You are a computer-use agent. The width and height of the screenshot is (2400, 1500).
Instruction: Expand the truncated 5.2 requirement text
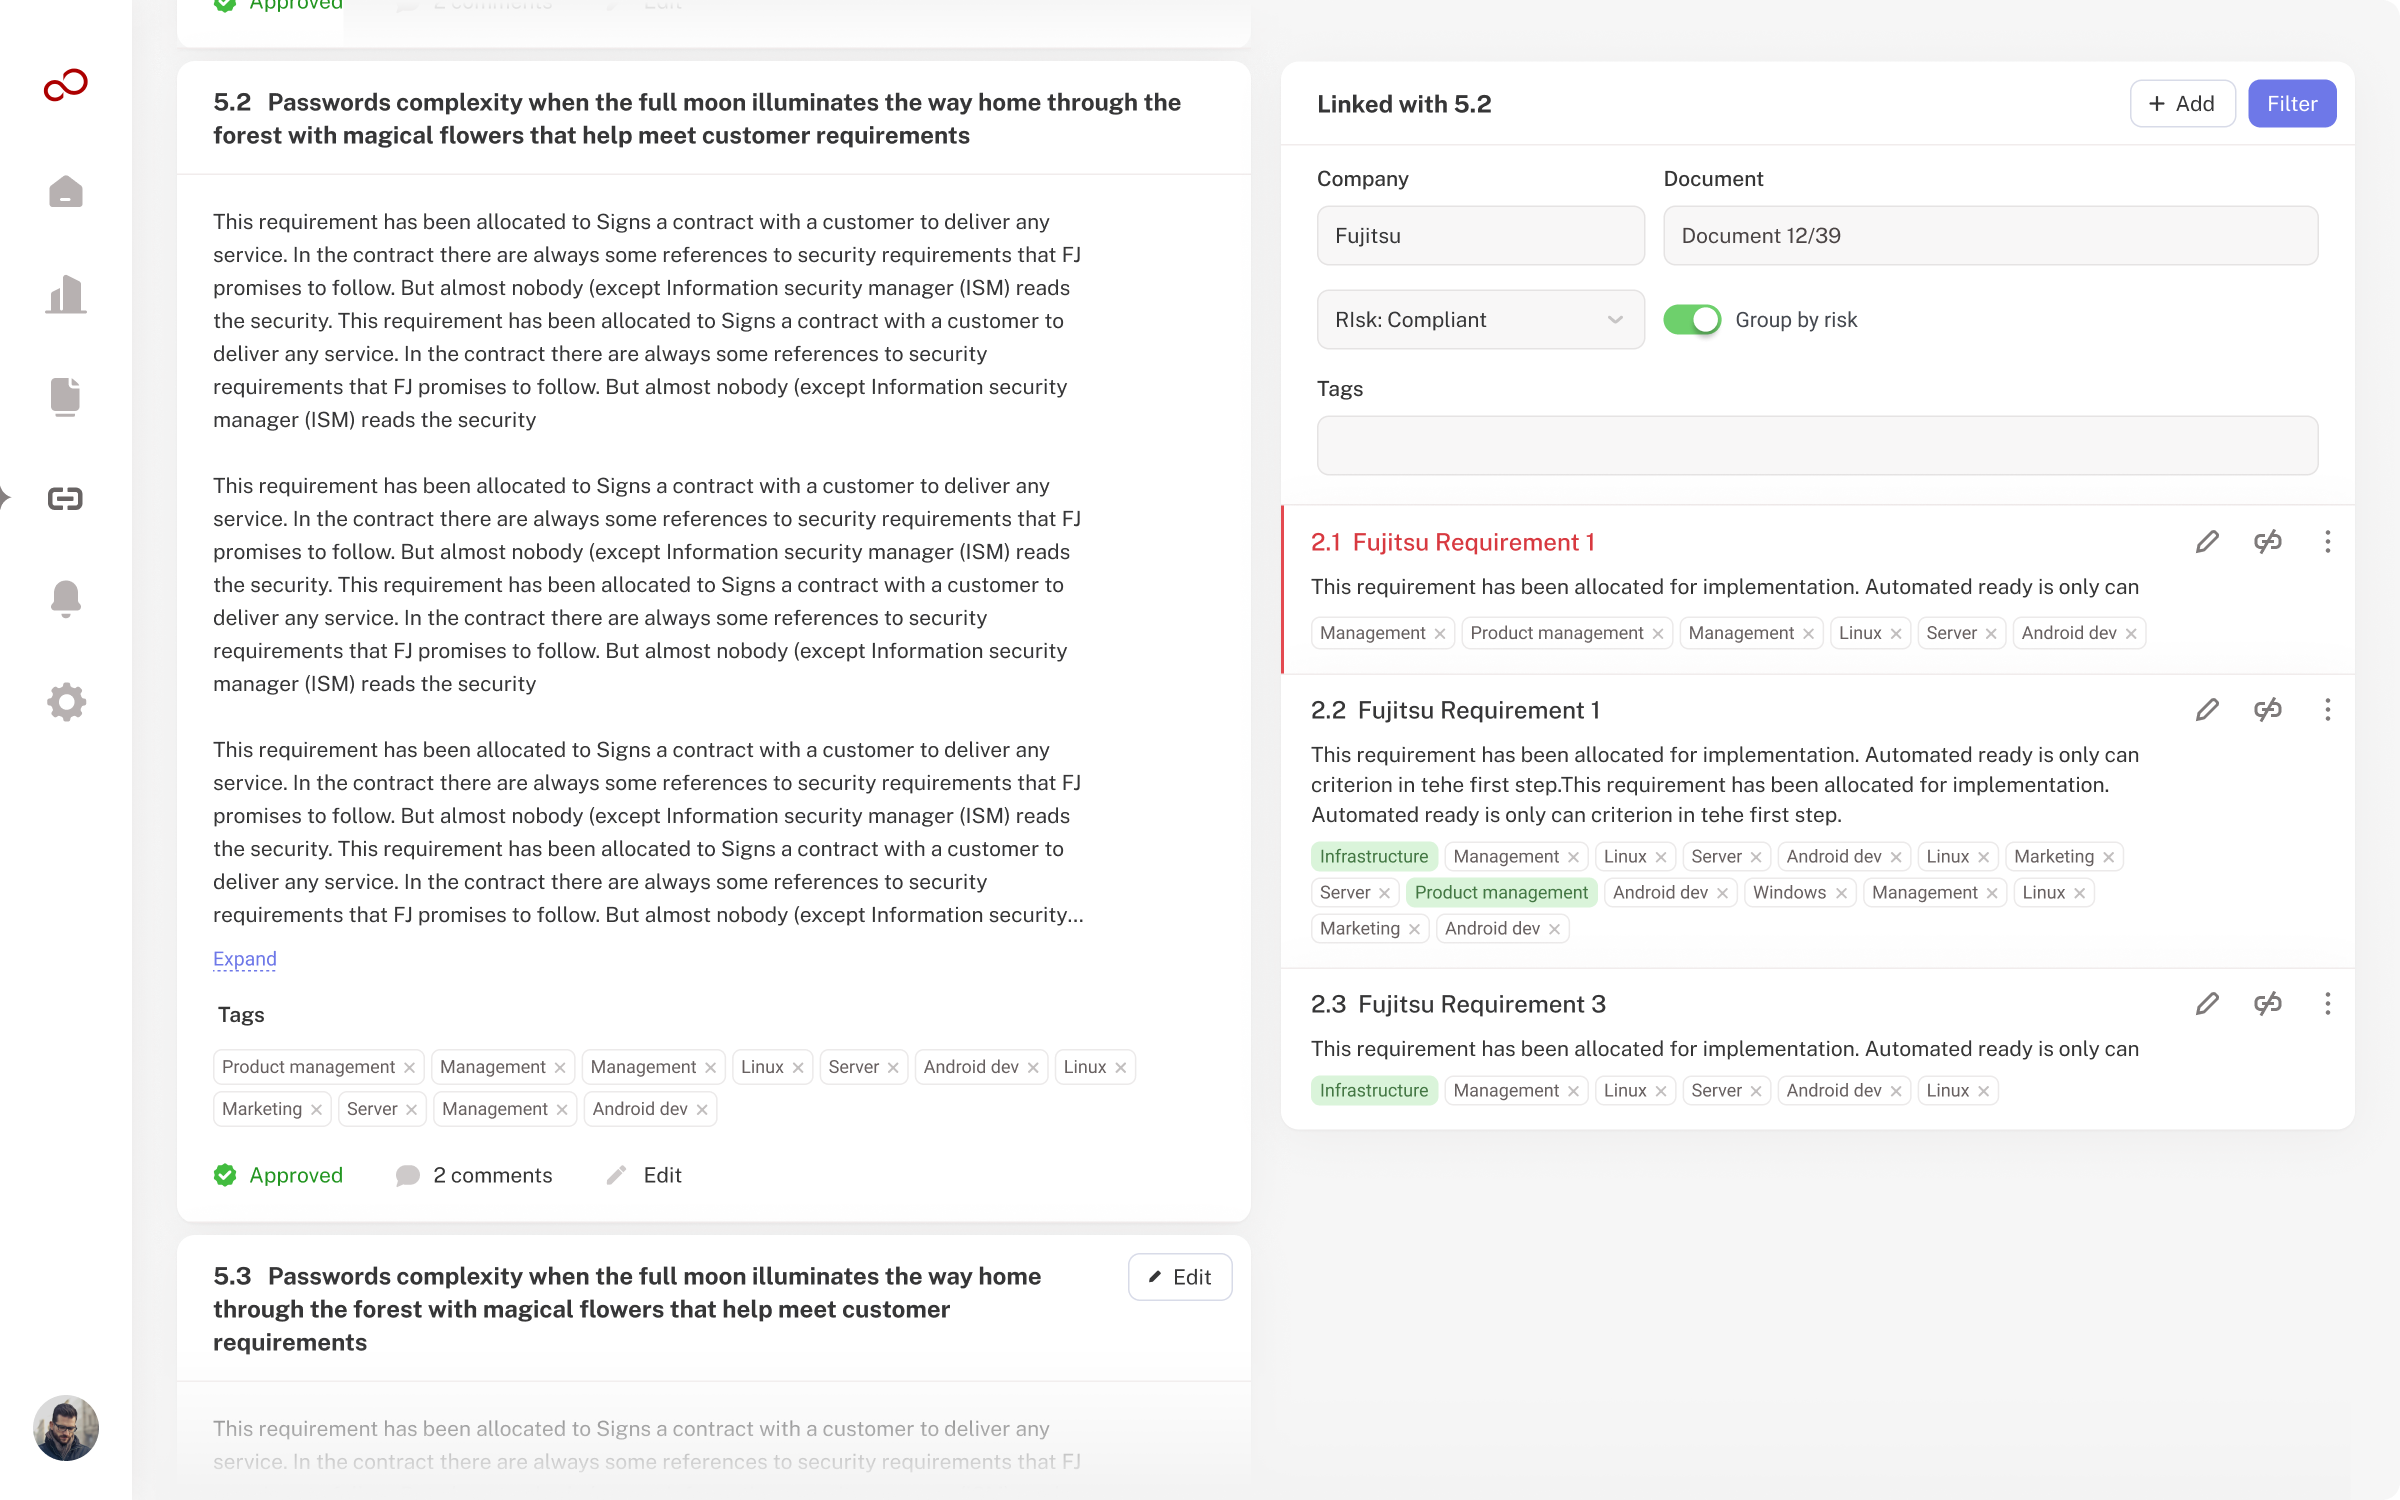coord(244,959)
